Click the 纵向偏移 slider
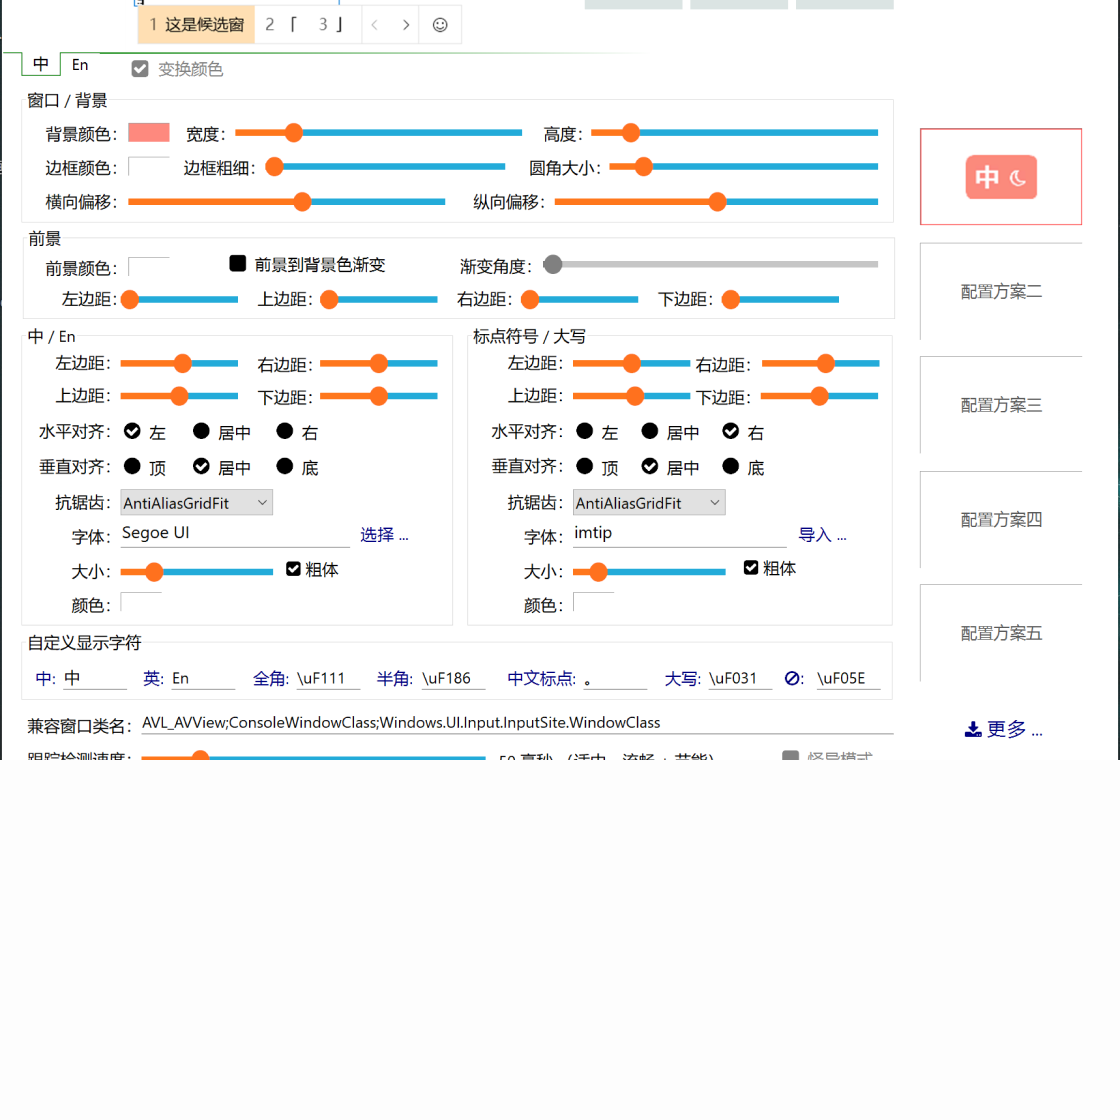 click(716, 201)
